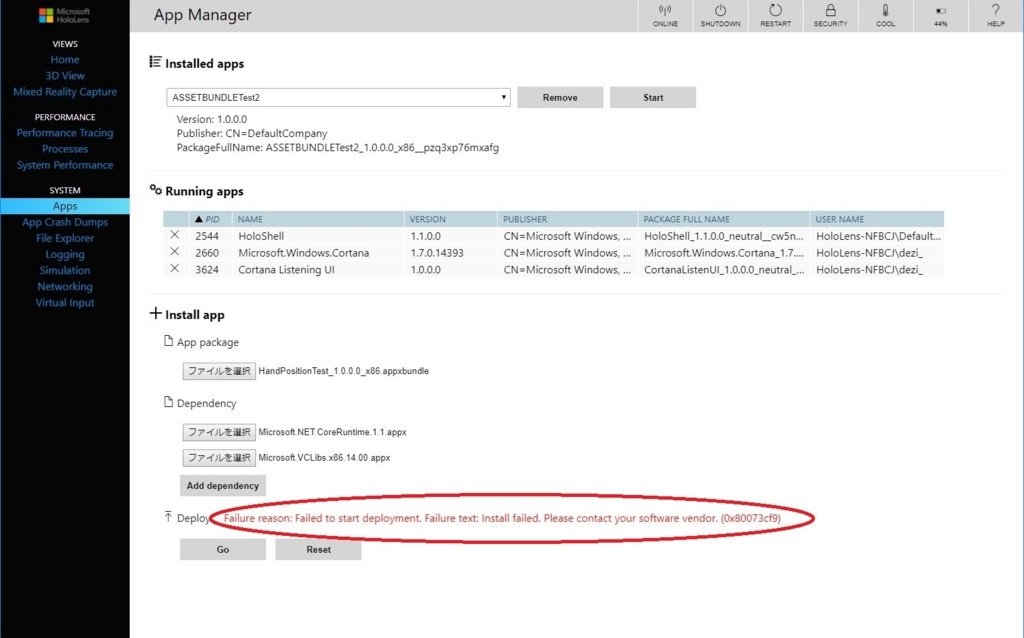Screen dimensions: 1024x638
Task: Open App Crash Dumps
Action: [x=65, y=222]
